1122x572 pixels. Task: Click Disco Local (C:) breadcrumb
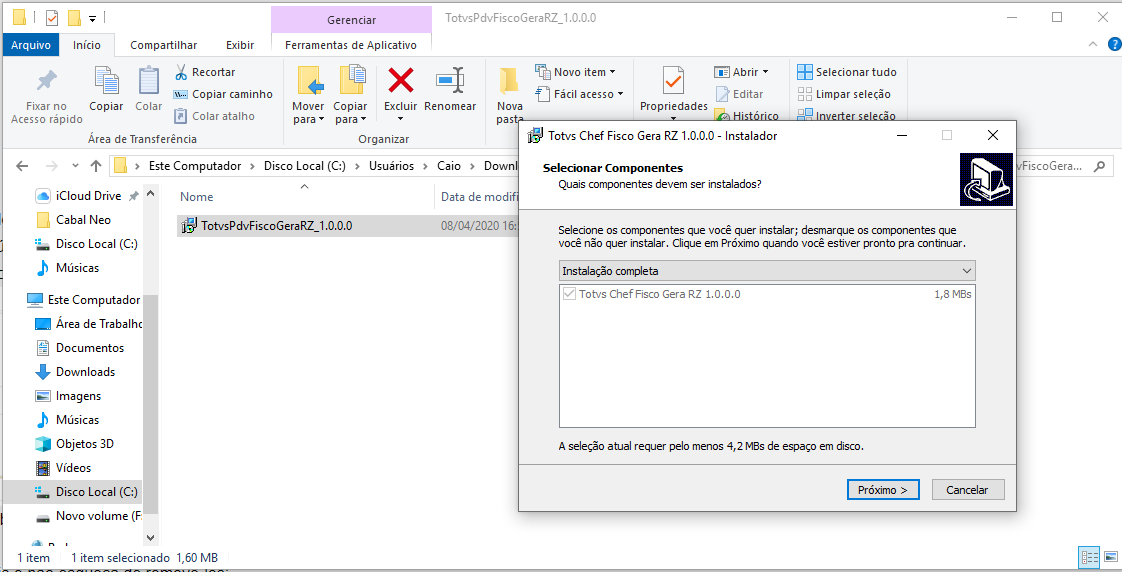(304, 166)
